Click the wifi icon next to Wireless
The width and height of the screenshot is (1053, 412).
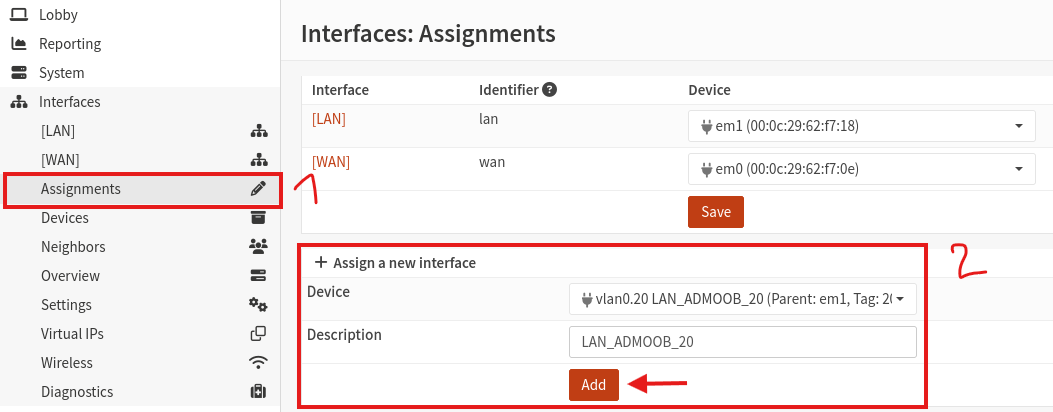[x=258, y=362]
